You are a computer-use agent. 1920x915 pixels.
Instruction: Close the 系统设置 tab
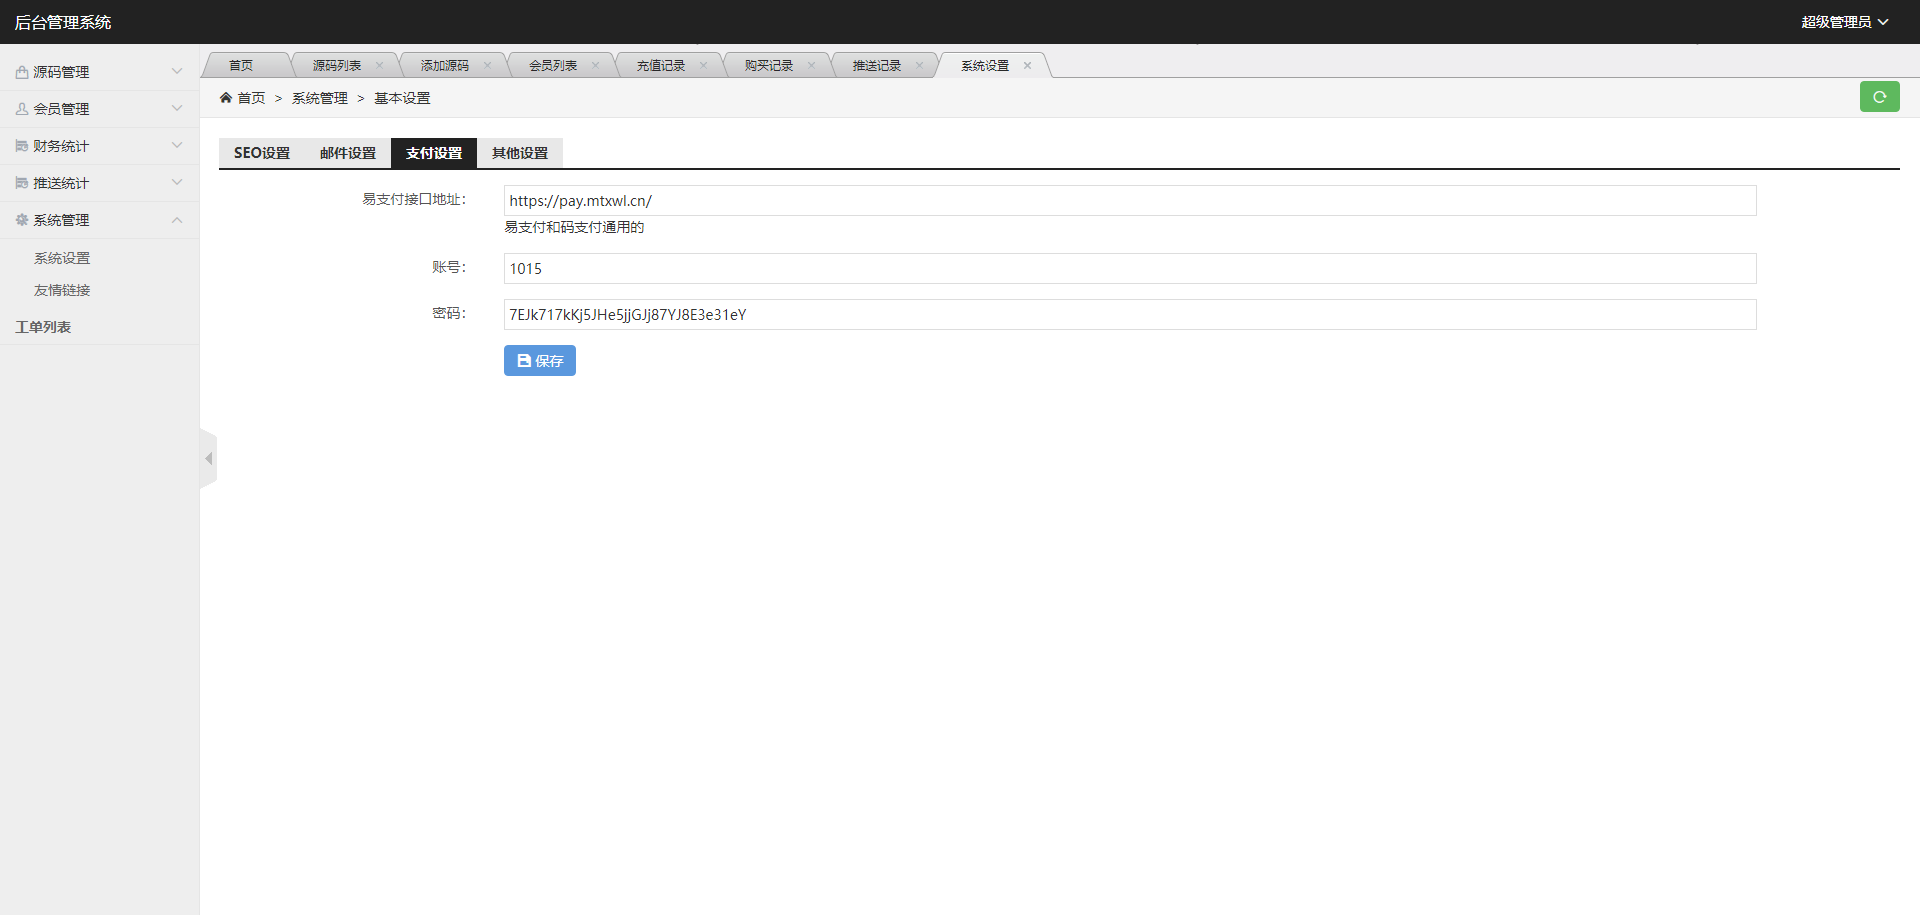point(1027,66)
